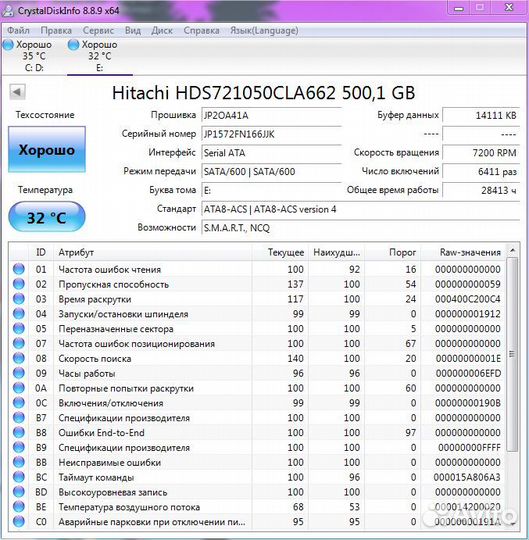This screenshot has height=540, width=529.
Task: Click the Порог column header
Action: click(392, 252)
